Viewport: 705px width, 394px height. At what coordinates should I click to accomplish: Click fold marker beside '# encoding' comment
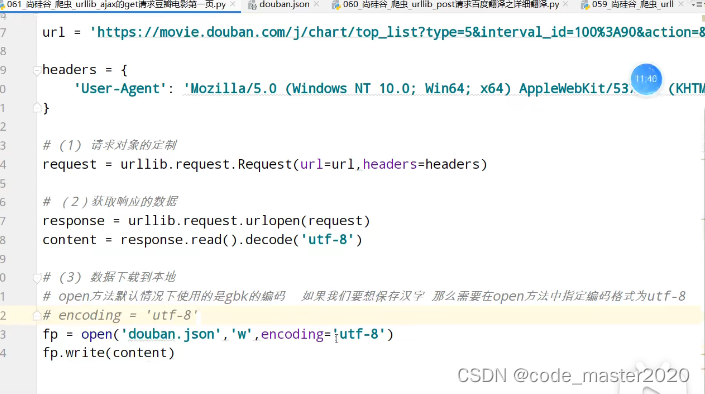tap(37, 315)
